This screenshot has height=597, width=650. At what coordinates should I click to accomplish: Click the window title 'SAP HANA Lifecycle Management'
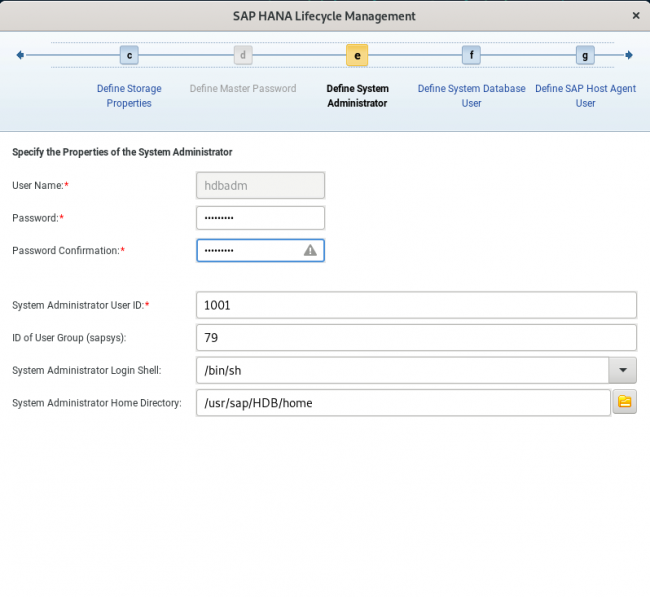[x=324, y=16]
